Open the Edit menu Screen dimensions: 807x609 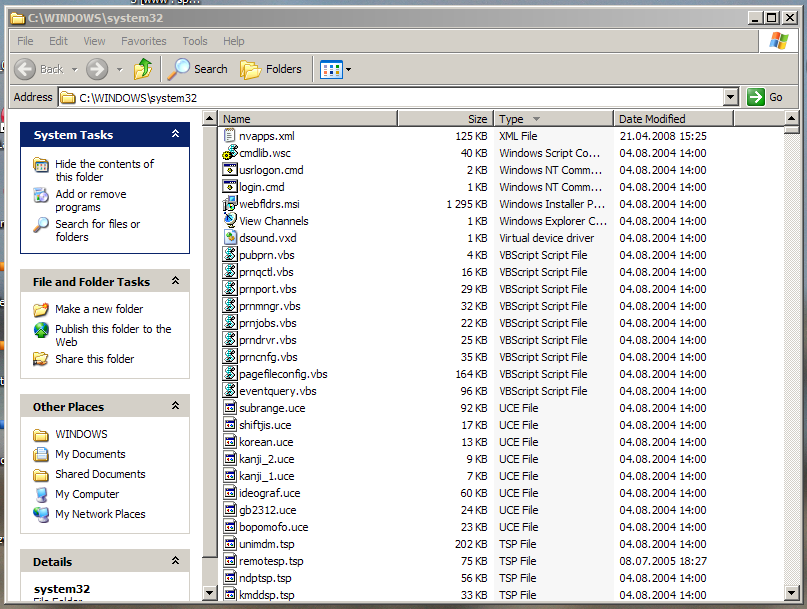(58, 41)
